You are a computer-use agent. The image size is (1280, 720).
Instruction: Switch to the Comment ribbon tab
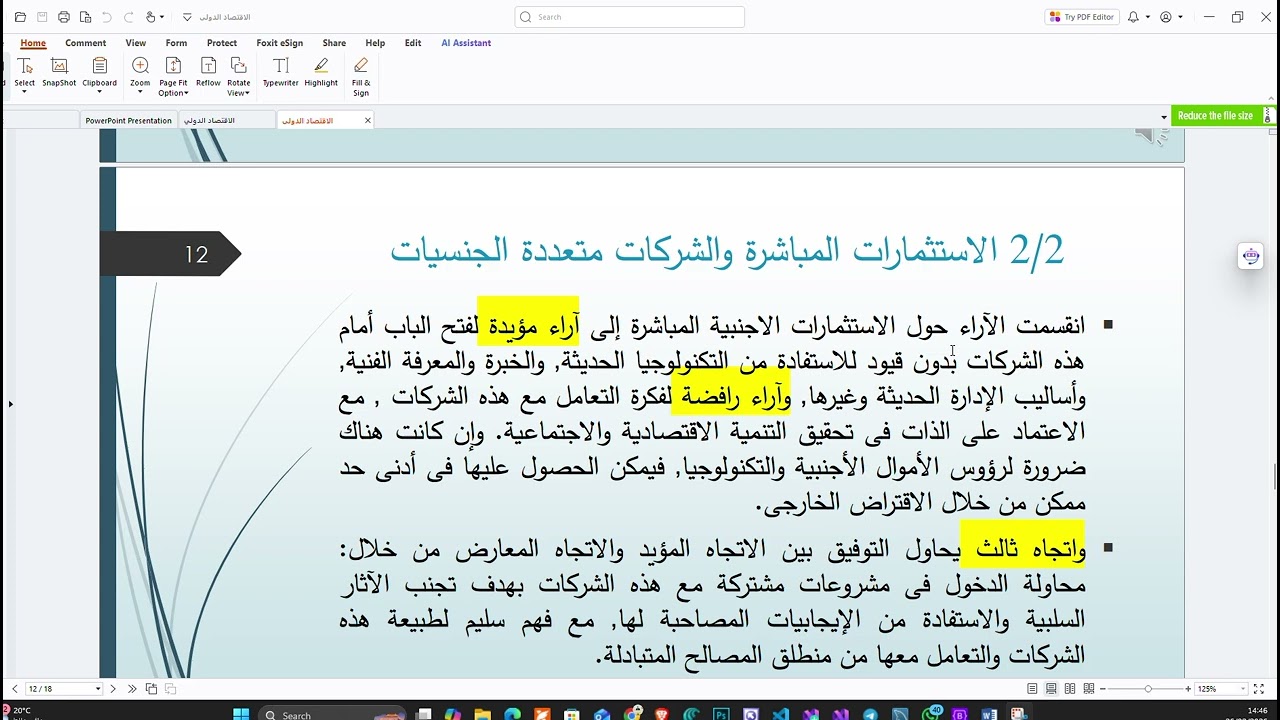tap(86, 43)
